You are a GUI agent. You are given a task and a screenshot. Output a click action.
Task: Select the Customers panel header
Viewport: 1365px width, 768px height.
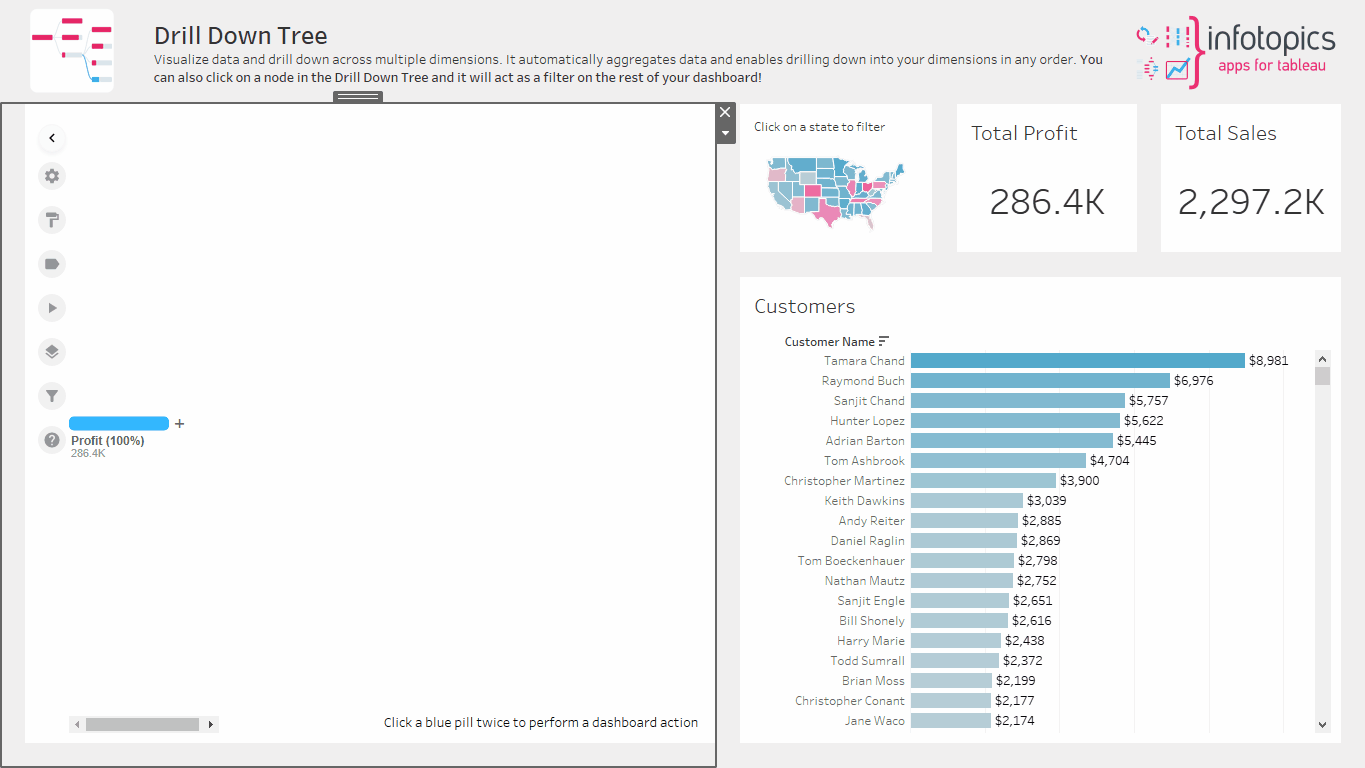pos(805,306)
